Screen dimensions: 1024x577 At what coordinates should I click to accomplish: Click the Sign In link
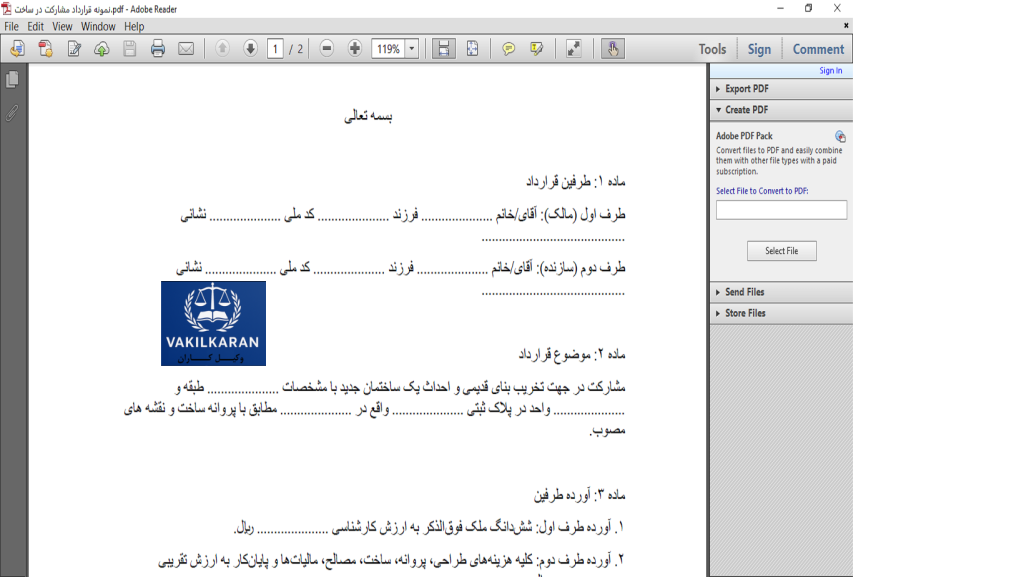click(830, 71)
